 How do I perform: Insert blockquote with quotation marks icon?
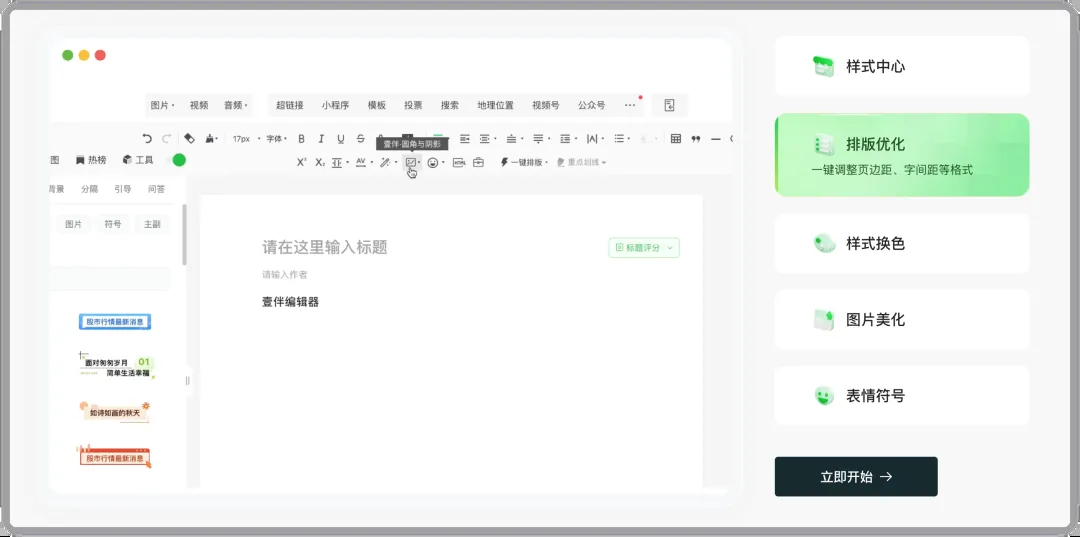click(696, 139)
